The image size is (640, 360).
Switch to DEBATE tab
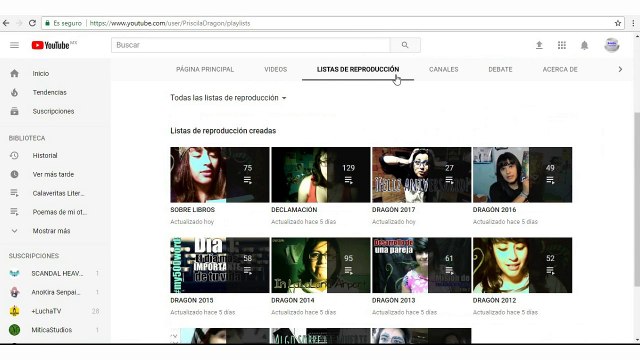(x=500, y=69)
